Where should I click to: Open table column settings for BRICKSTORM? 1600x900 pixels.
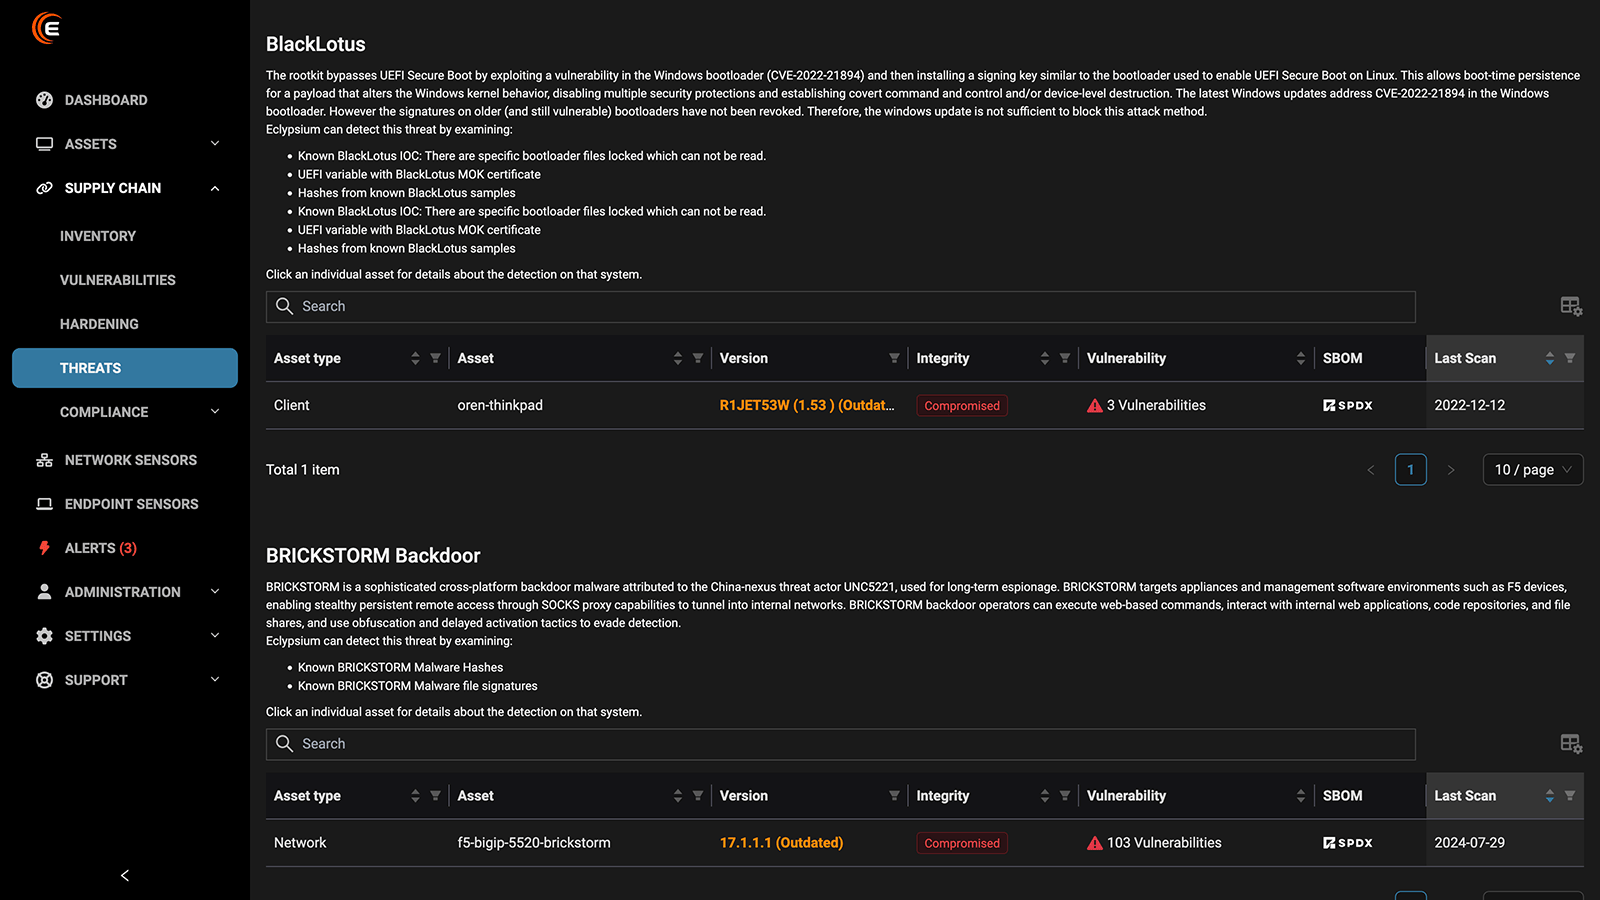click(x=1570, y=743)
